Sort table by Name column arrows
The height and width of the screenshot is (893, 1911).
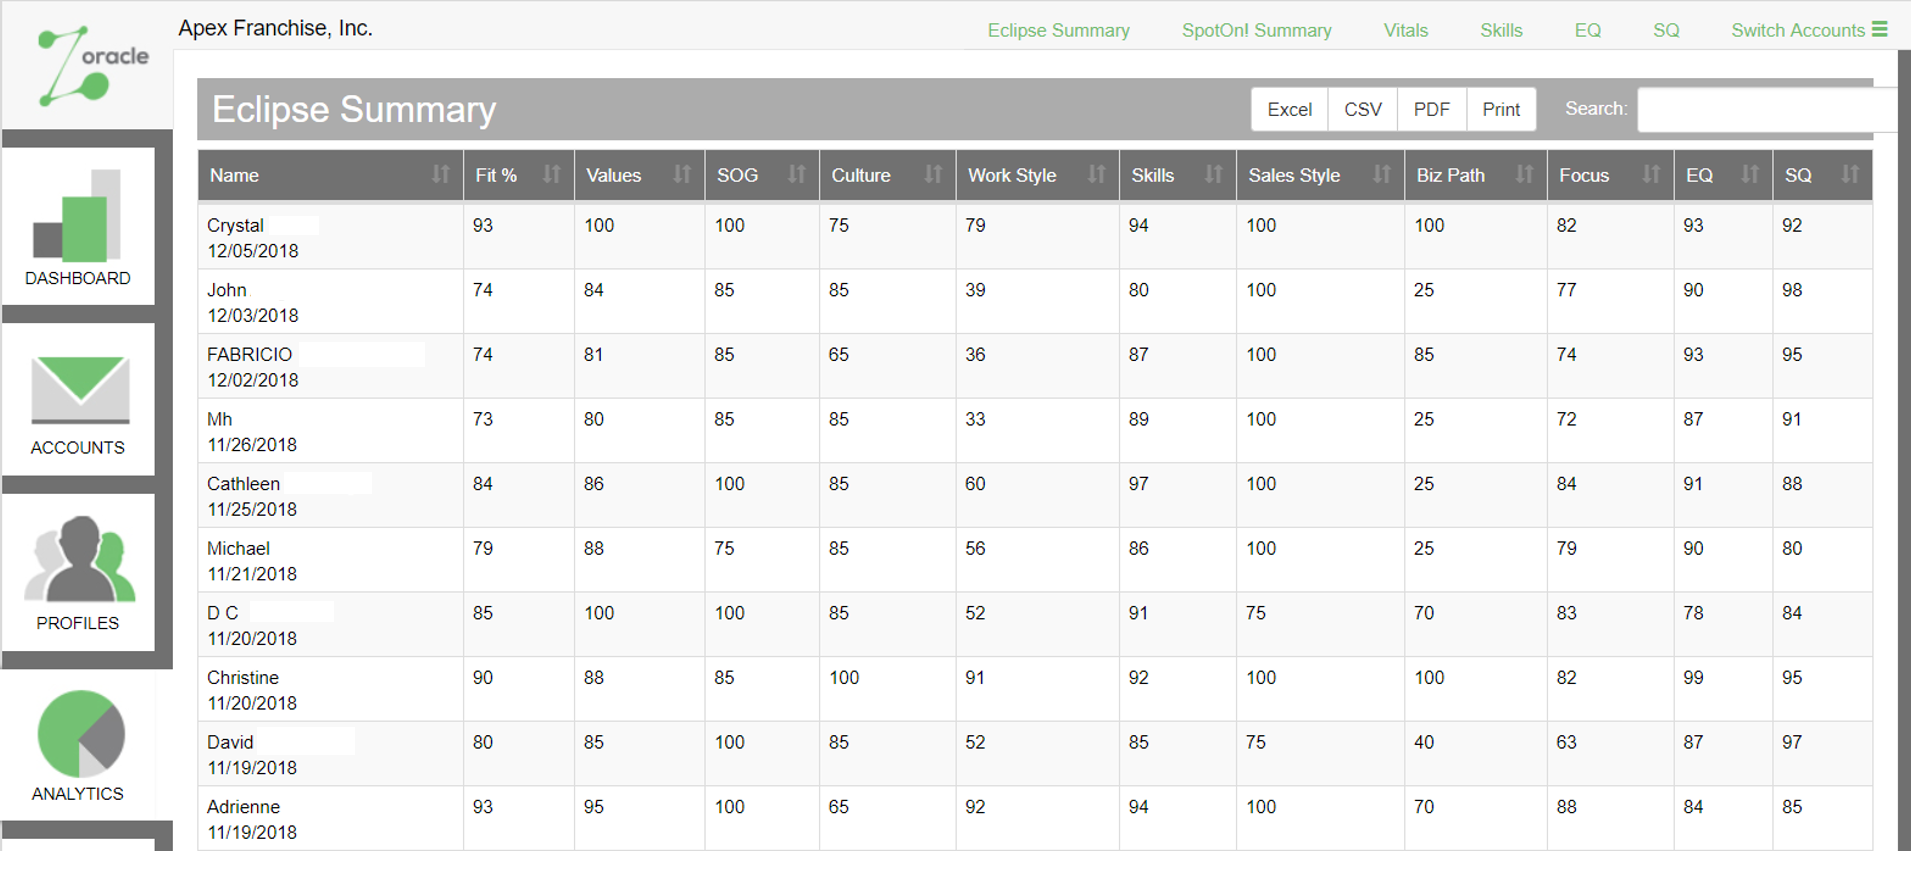(440, 175)
